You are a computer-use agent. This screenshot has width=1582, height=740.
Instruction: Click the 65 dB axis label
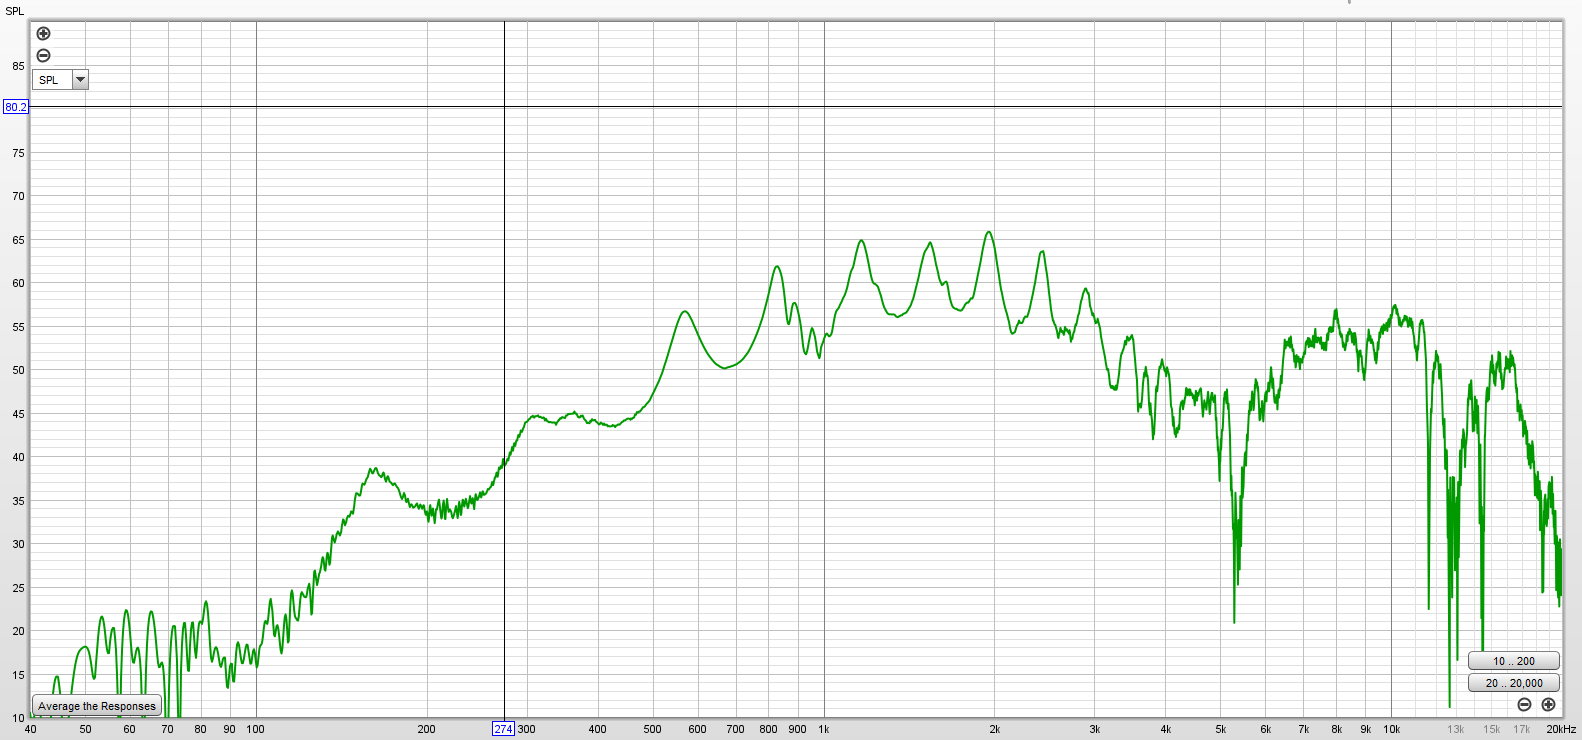click(18, 240)
